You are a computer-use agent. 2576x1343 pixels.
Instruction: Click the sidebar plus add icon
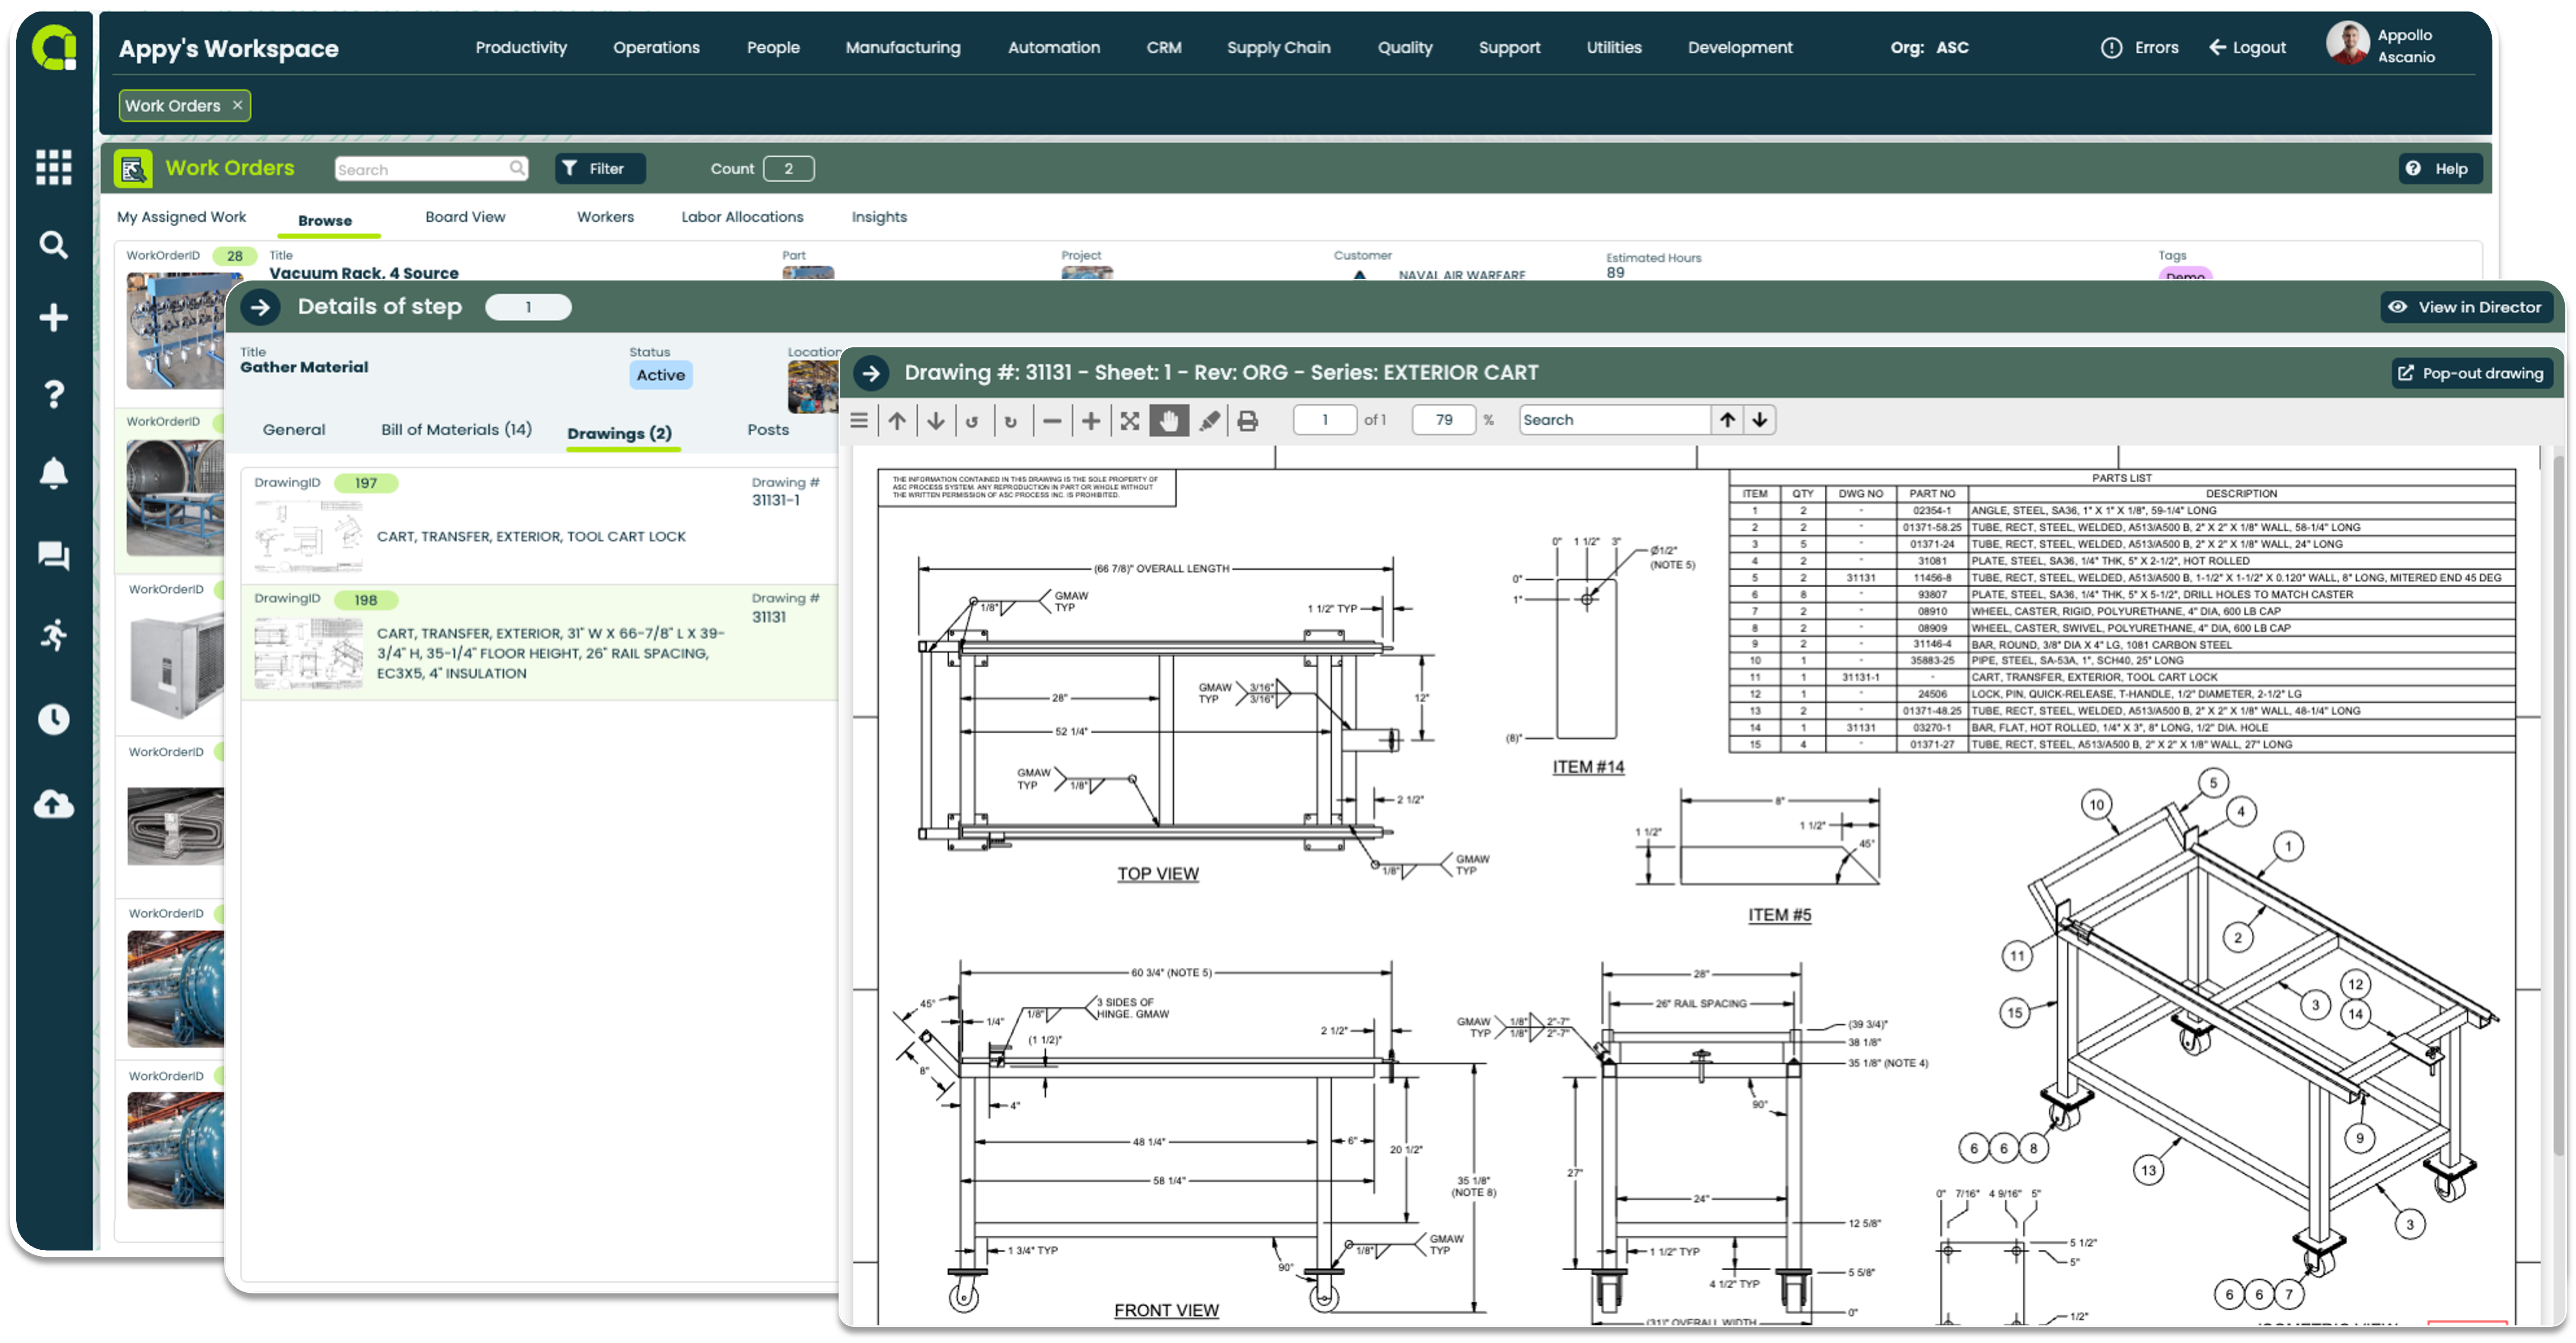tap(53, 318)
